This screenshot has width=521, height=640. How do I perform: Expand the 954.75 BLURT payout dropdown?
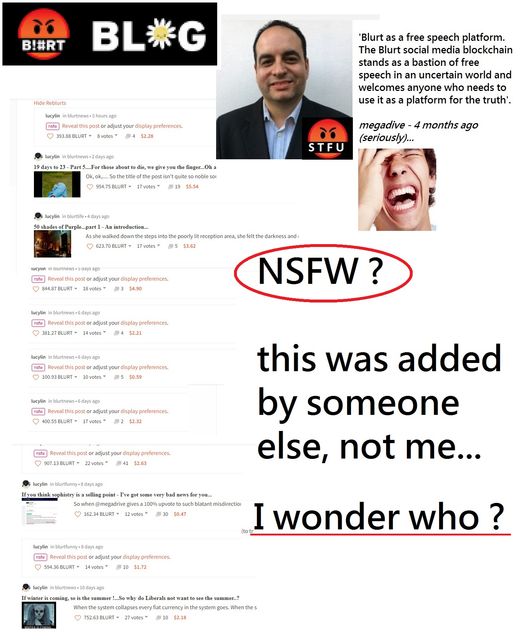point(130,187)
